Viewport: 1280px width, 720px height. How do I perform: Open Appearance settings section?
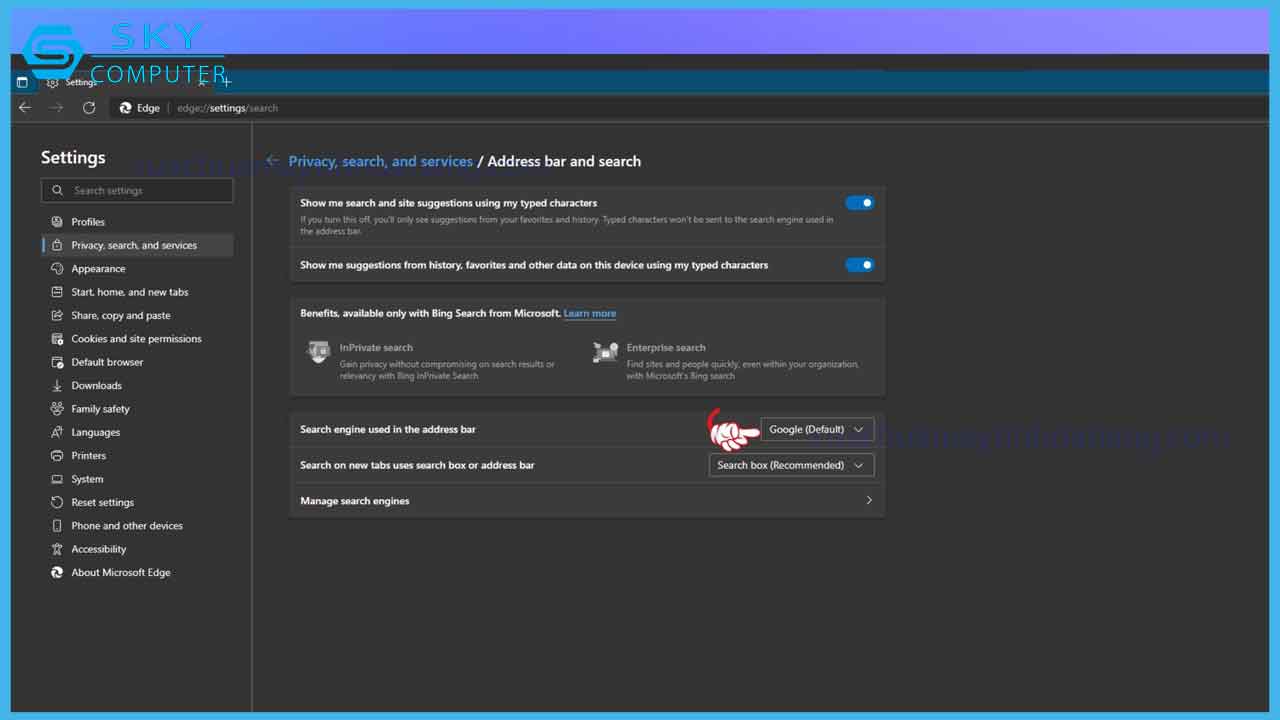pyautogui.click(x=138, y=269)
